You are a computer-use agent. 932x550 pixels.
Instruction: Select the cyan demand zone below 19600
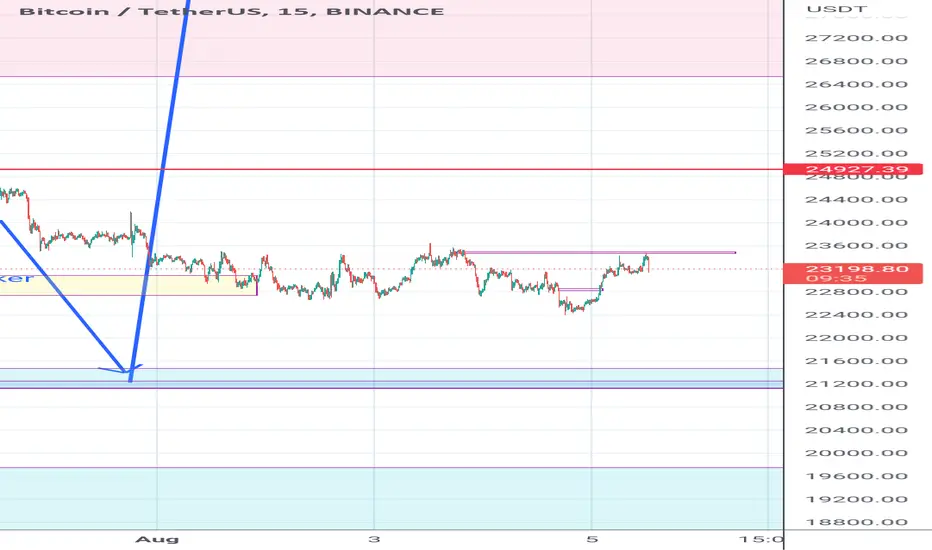point(391,498)
